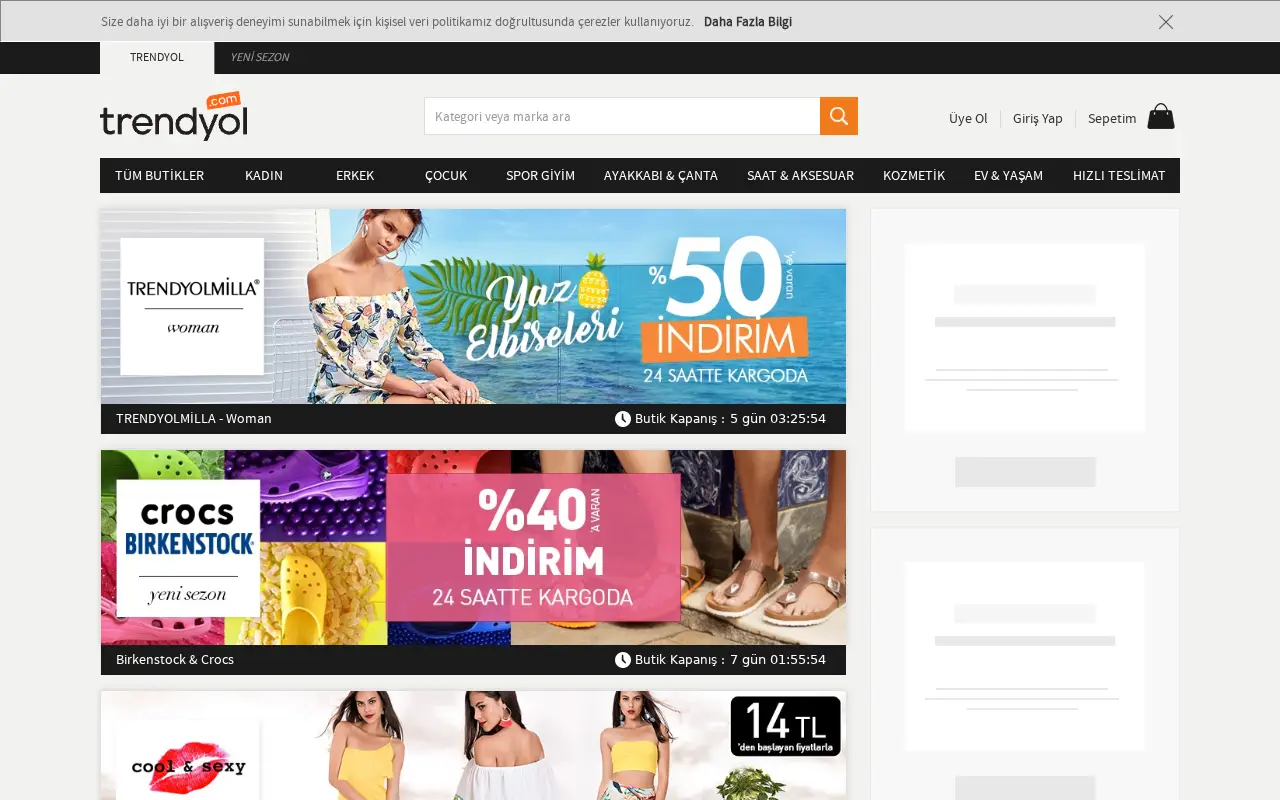The height and width of the screenshot is (800, 1280).
Task: Click the Giriş Yap link
Action: point(1038,118)
